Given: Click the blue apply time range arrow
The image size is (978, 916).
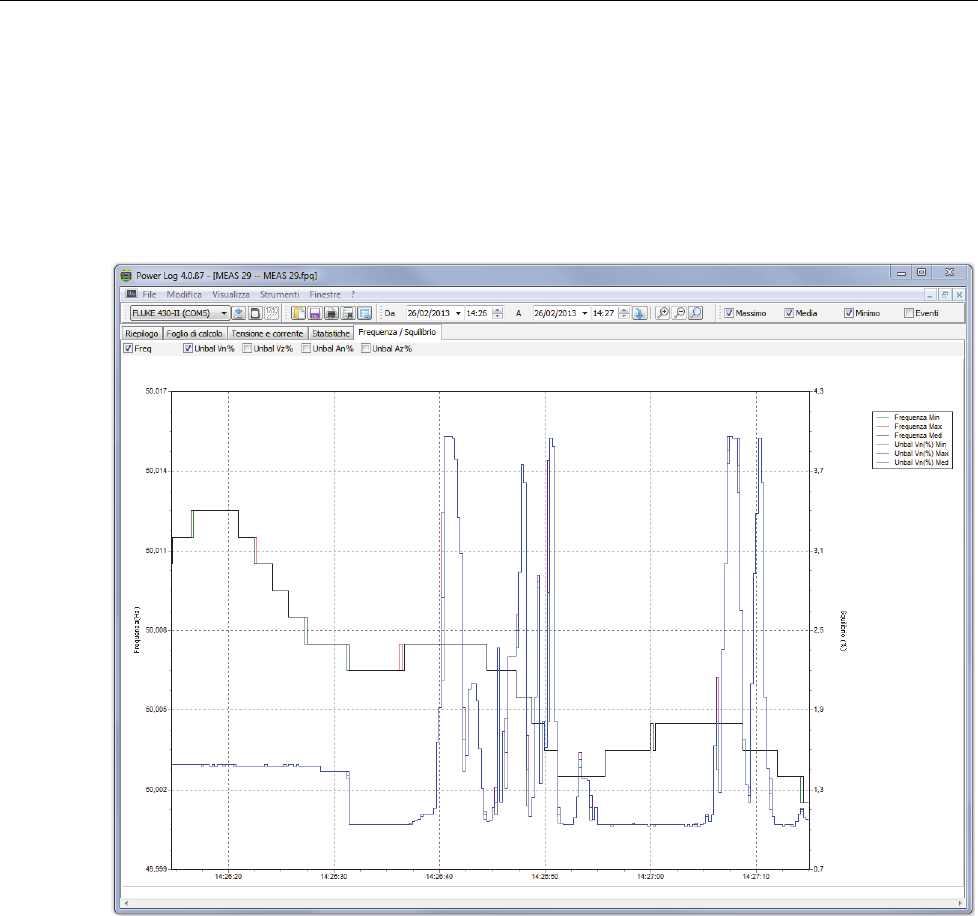Looking at the screenshot, I should point(639,313).
